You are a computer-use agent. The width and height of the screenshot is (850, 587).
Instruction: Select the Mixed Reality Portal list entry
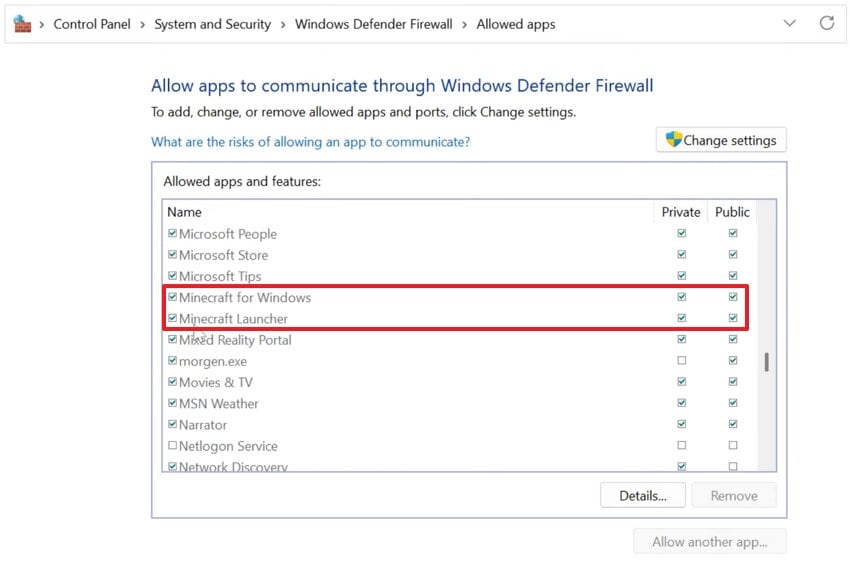(x=235, y=340)
